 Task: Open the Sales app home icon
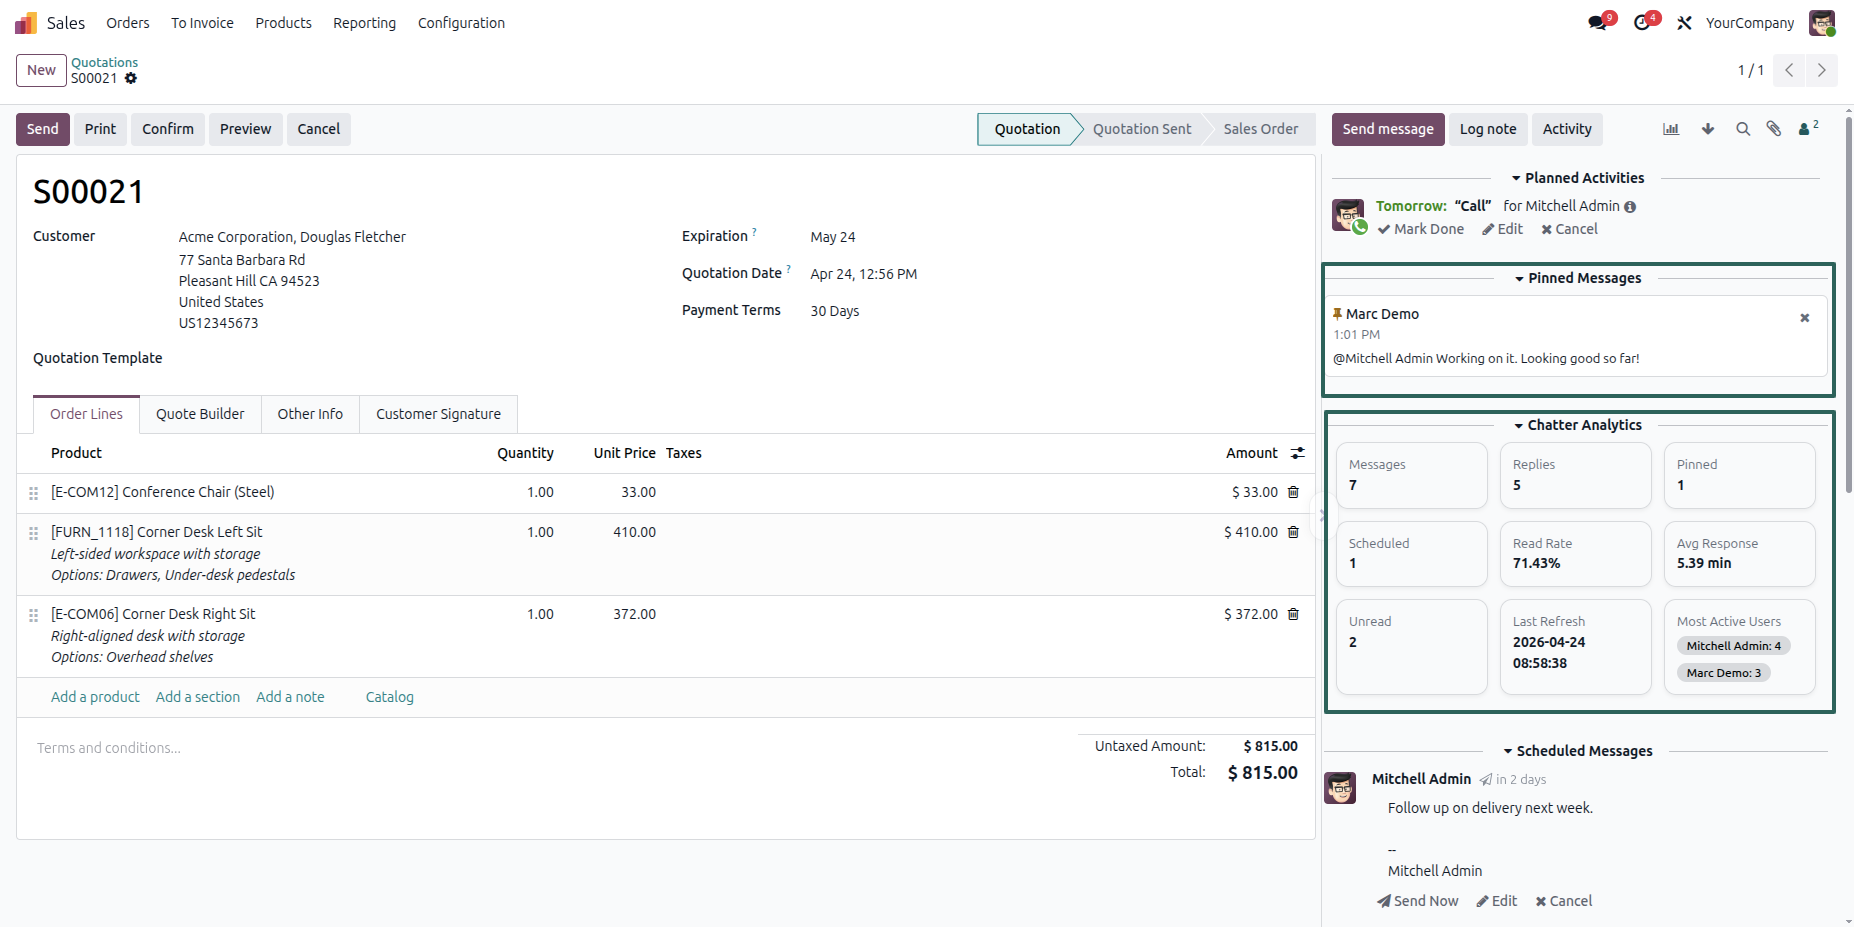tap(26, 23)
